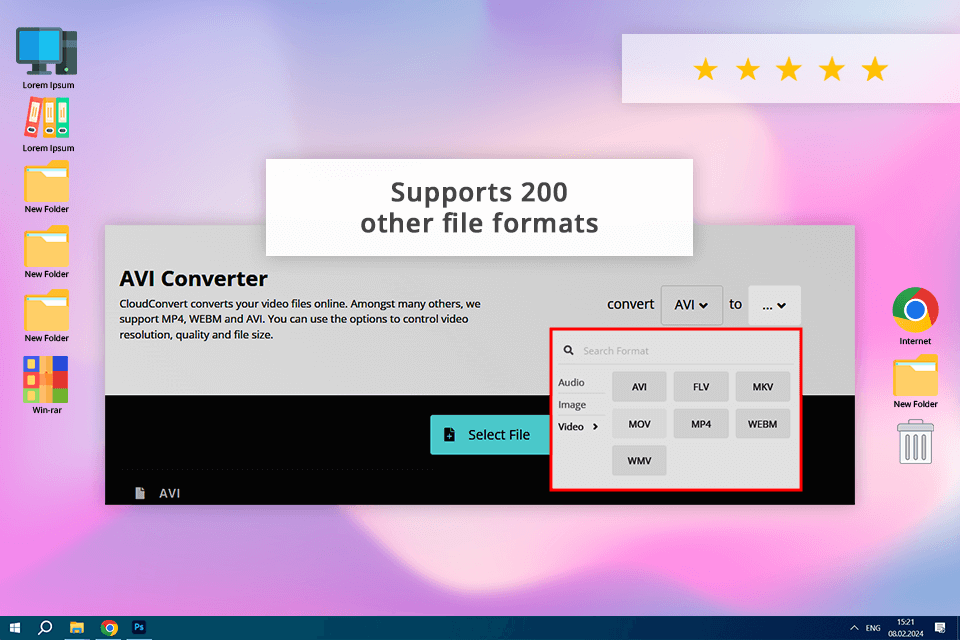Click the first rating star
960x640 pixels.
point(705,69)
